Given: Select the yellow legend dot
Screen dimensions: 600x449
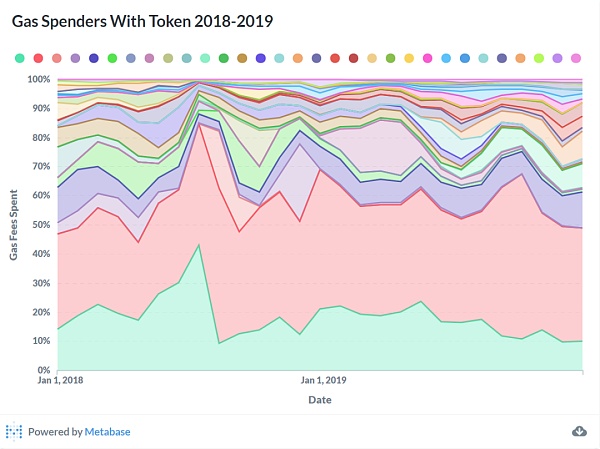Looking at the screenshot, I should (x=409, y=60).
